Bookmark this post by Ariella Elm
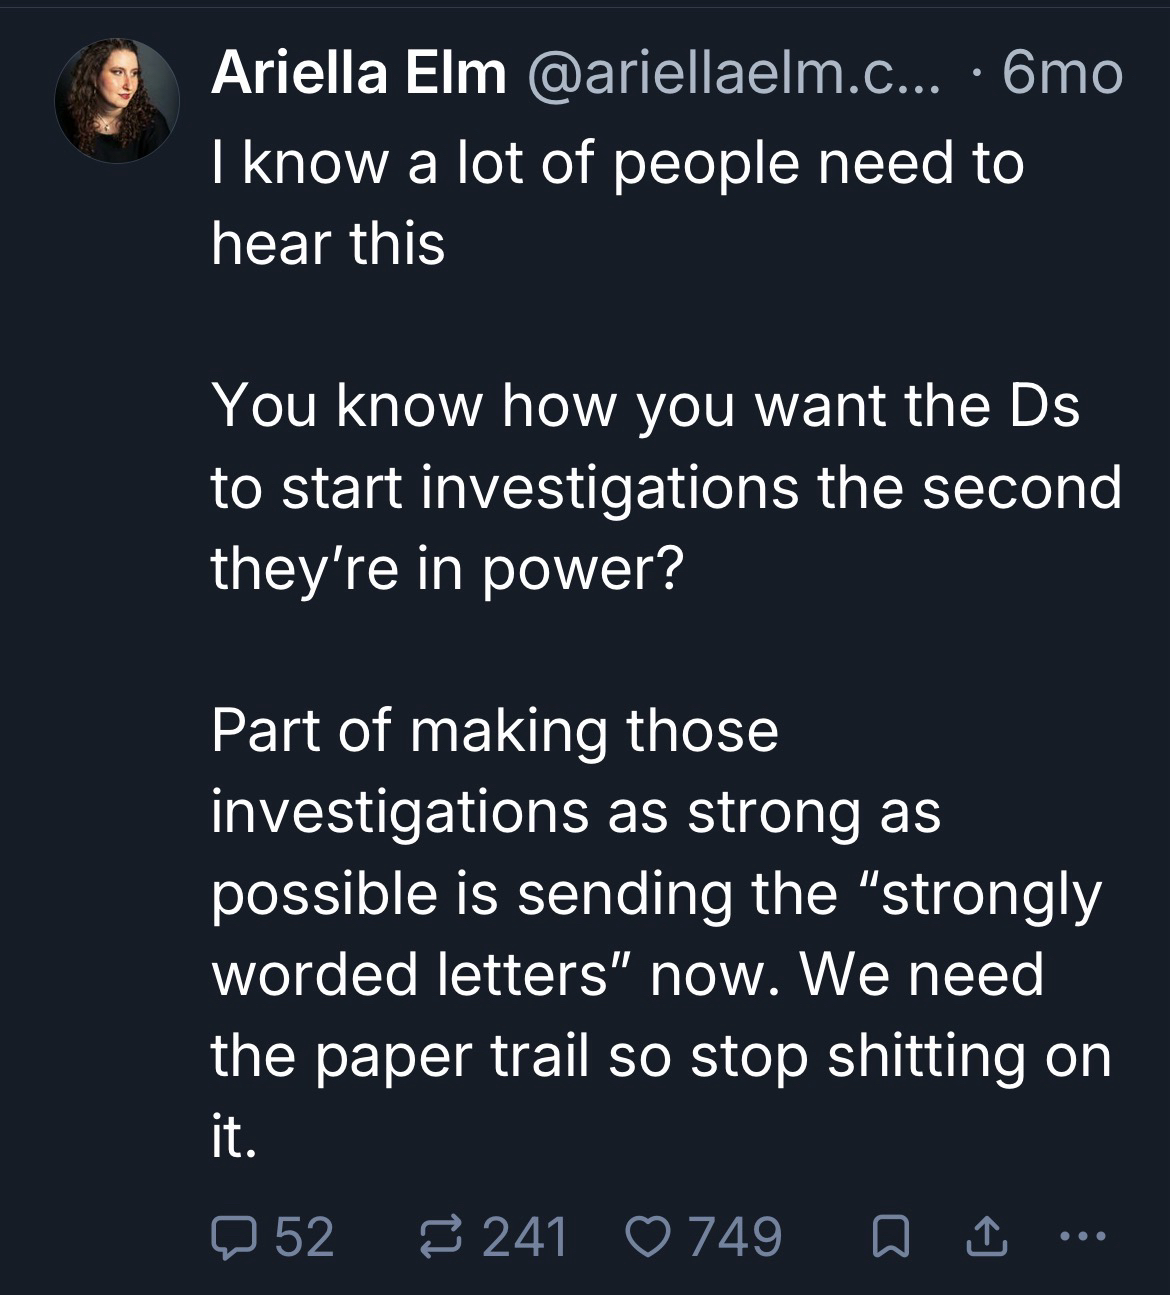The image size is (1170, 1295). click(x=886, y=1239)
